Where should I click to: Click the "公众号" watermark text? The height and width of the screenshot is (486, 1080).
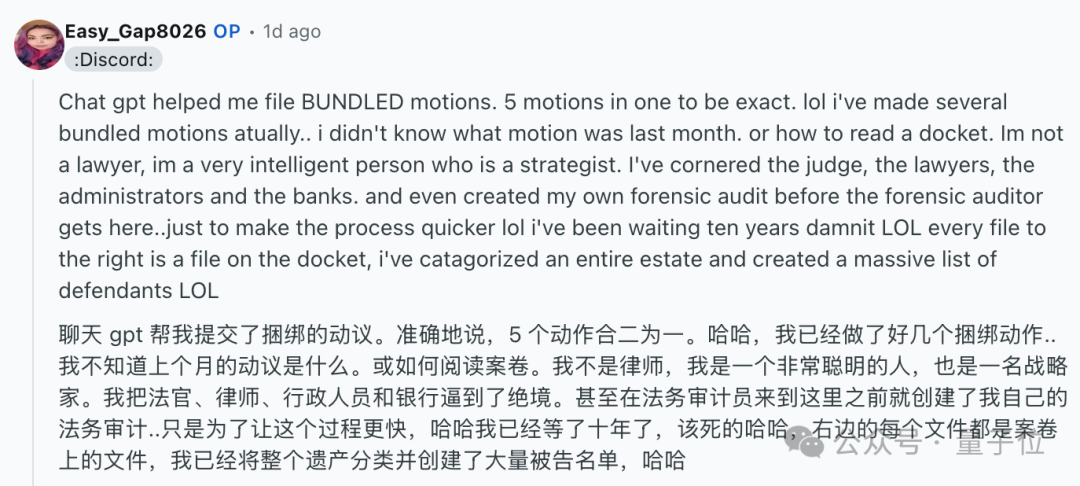point(879,445)
